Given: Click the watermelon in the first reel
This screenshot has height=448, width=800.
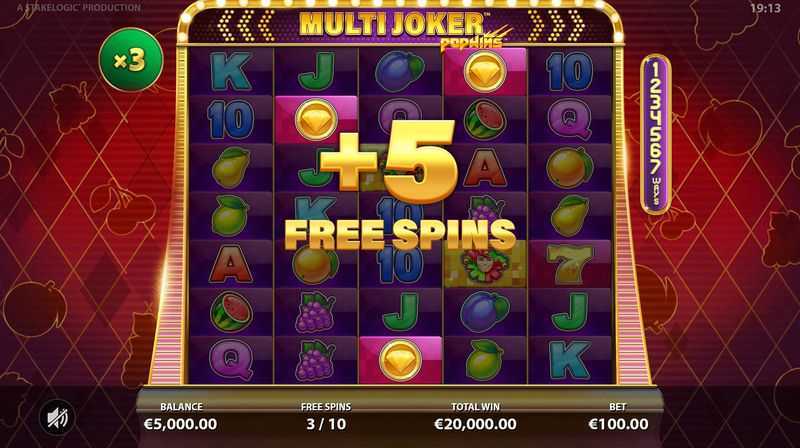Looking at the screenshot, I should [231, 312].
